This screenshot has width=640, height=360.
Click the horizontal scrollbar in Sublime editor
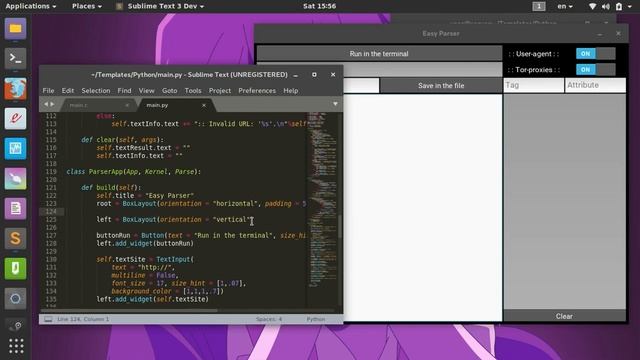[129, 310]
